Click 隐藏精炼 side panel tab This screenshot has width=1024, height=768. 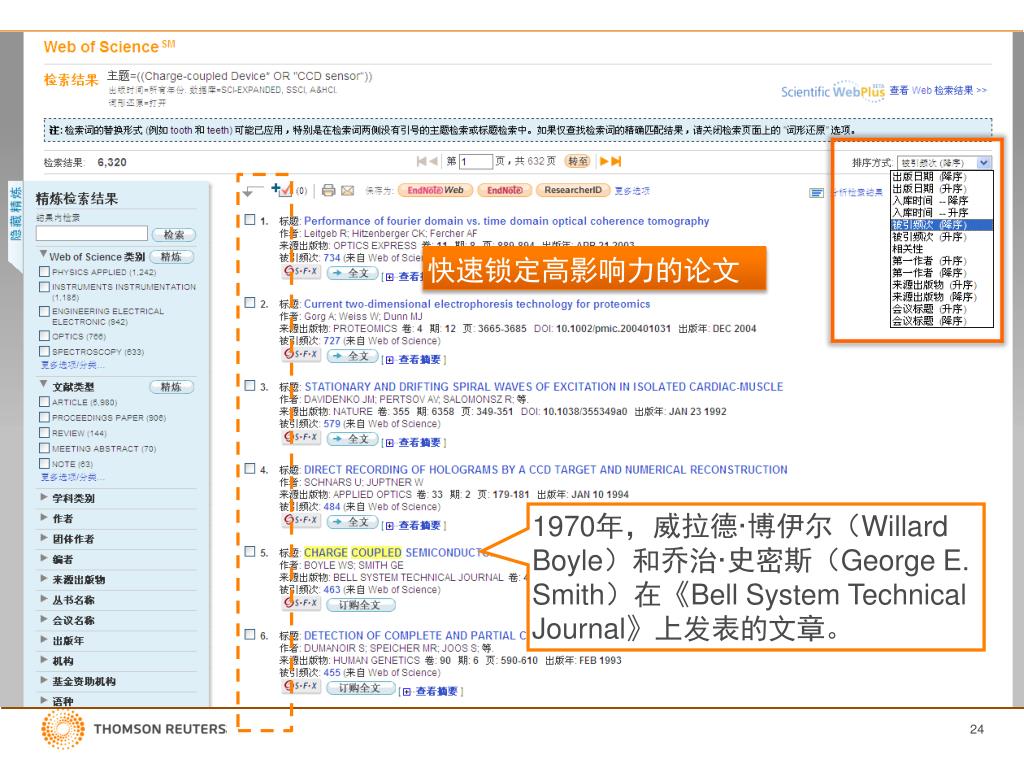coord(16,214)
